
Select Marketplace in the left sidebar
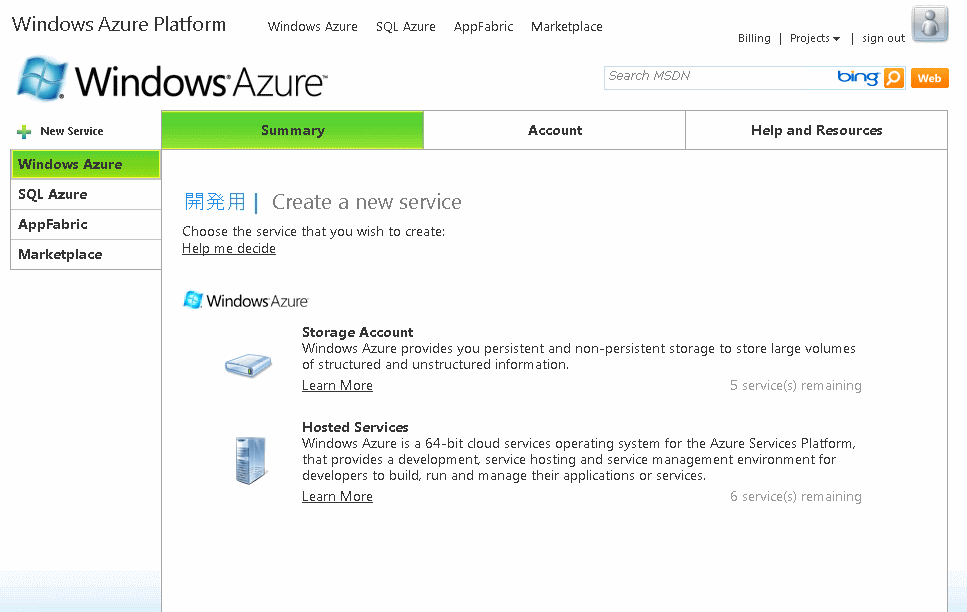pos(86,254)
